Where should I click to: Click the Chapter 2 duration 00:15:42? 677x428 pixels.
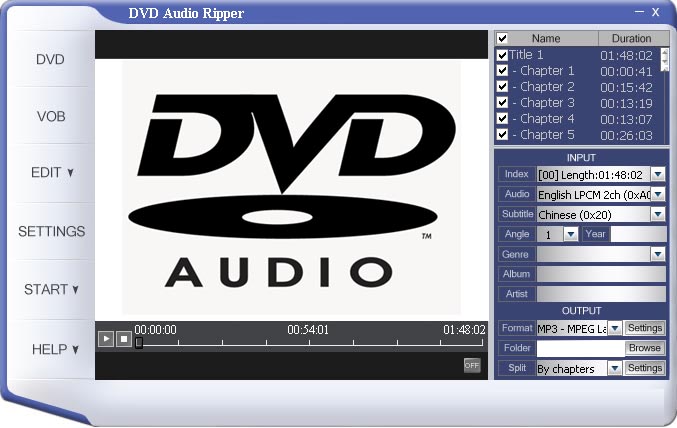coord(626,88)
